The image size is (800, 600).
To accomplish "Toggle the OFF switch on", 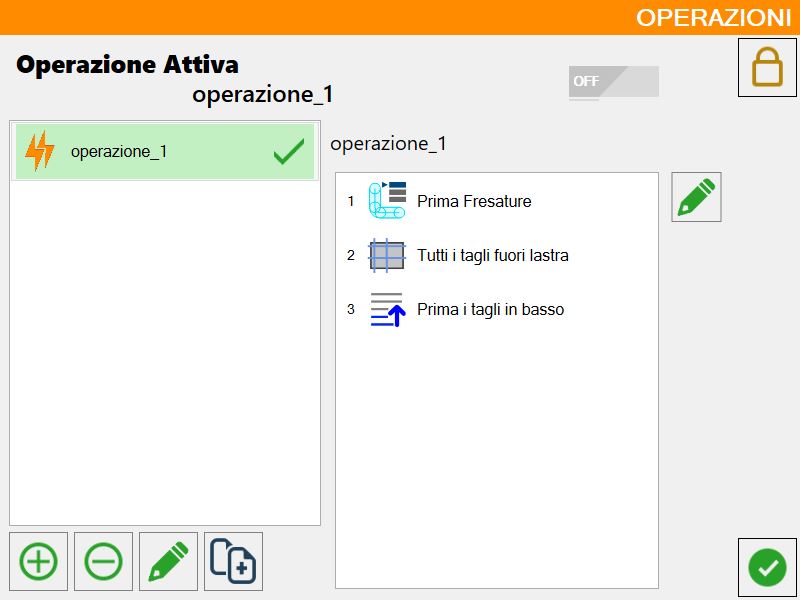I will point(614,81).
